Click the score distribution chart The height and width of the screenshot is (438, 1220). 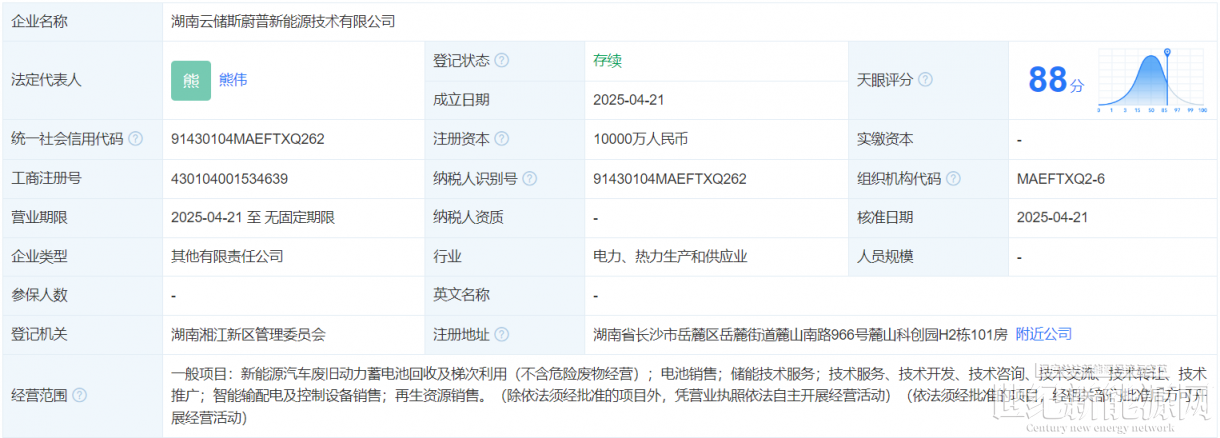coord(1153,80)
